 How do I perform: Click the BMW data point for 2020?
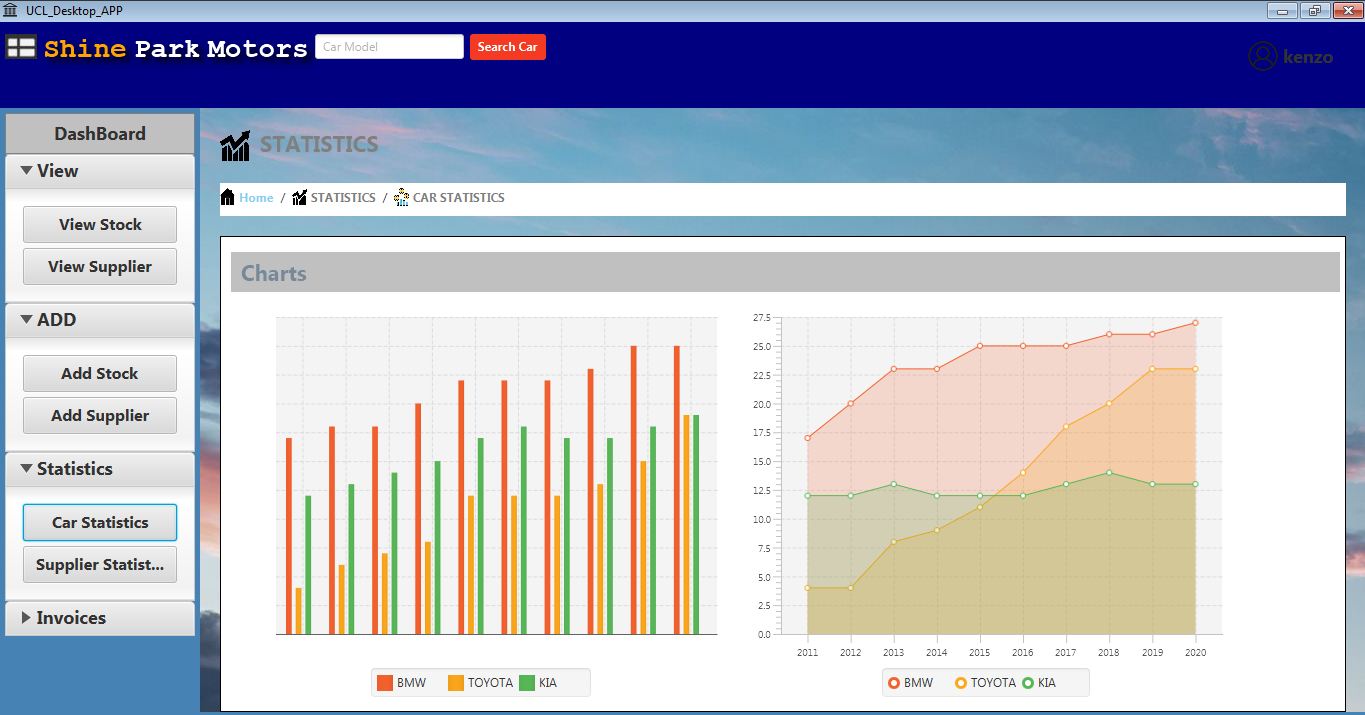tap(1195, 323)
